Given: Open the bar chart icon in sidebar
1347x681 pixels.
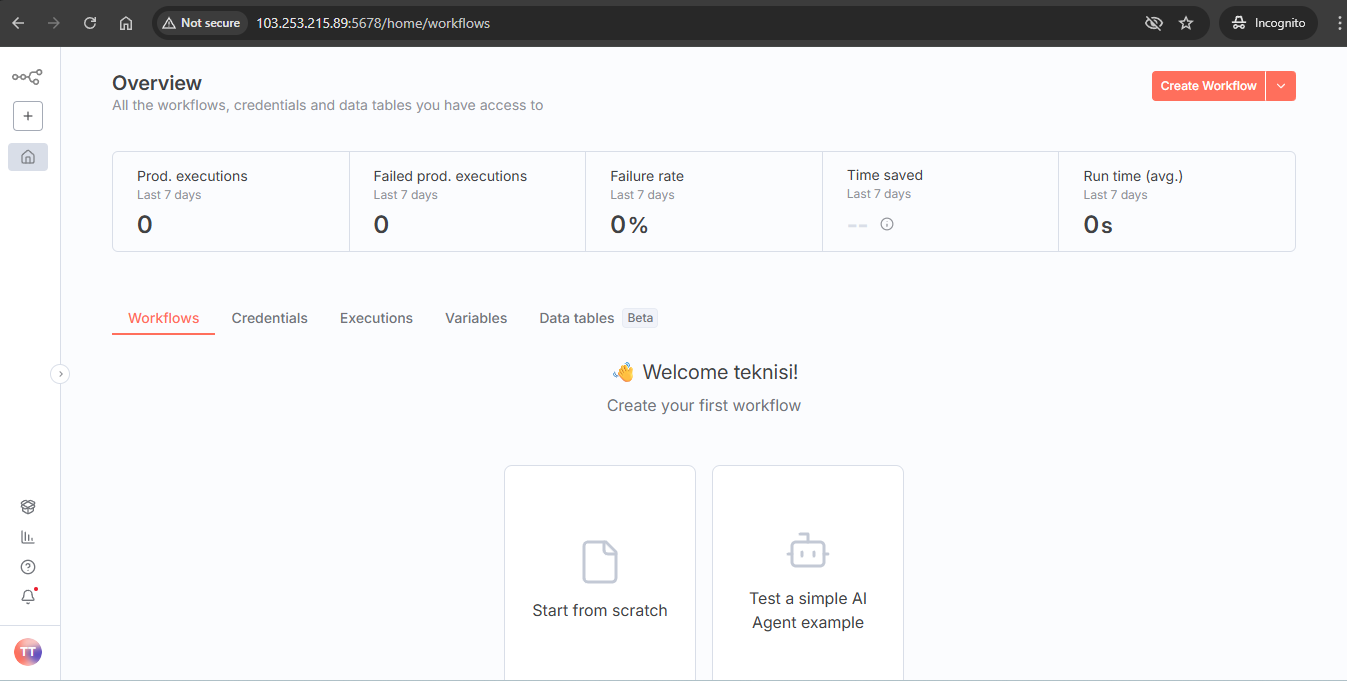Looking at the screenshot, I should point(28,537).
